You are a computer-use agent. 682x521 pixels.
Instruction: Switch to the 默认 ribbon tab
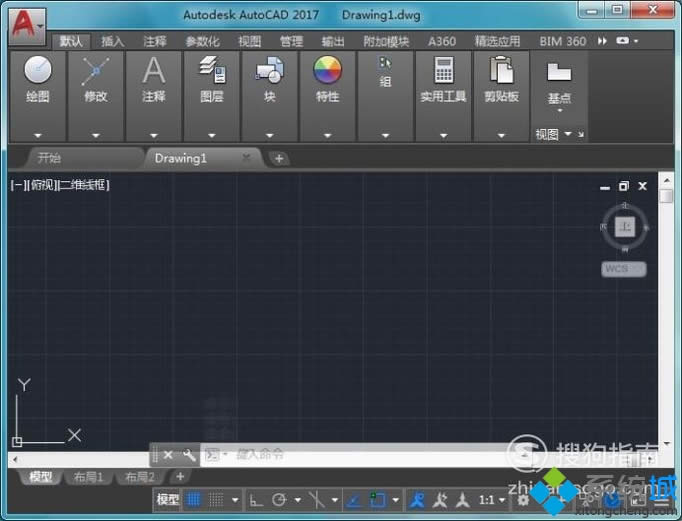[71, 41]
